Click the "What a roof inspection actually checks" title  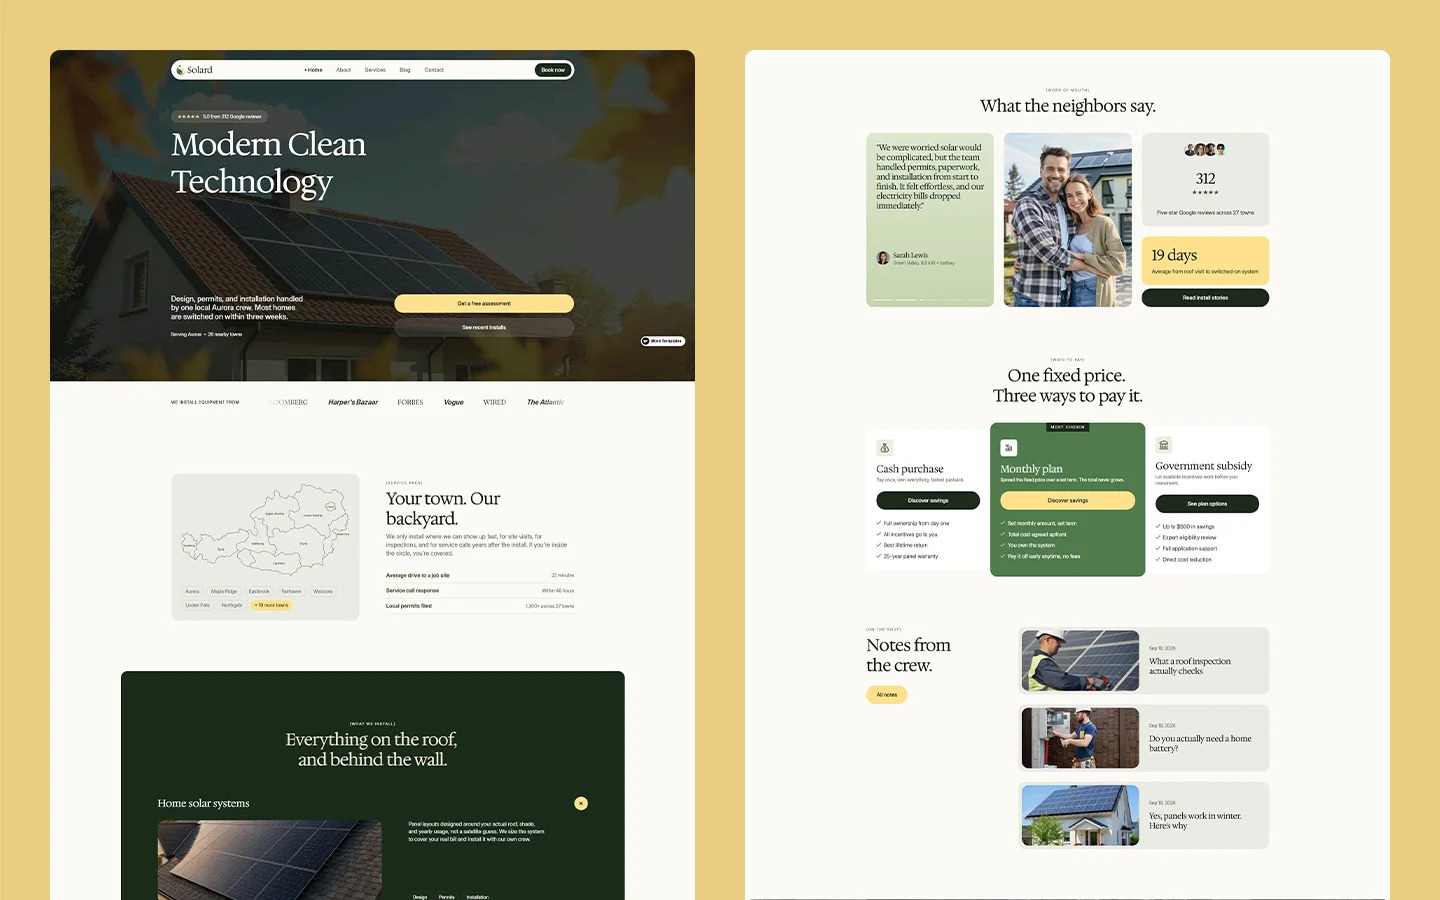(1190, 666)
